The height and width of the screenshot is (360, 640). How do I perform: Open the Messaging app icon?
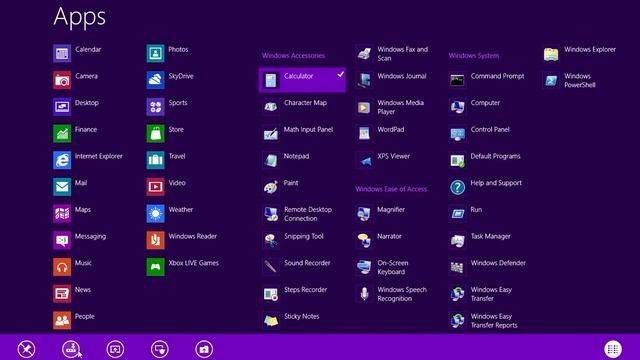click(62, 240)
